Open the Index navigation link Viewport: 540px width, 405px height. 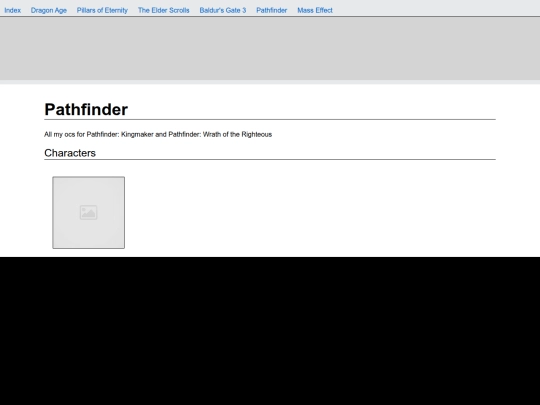click(12, 10)
